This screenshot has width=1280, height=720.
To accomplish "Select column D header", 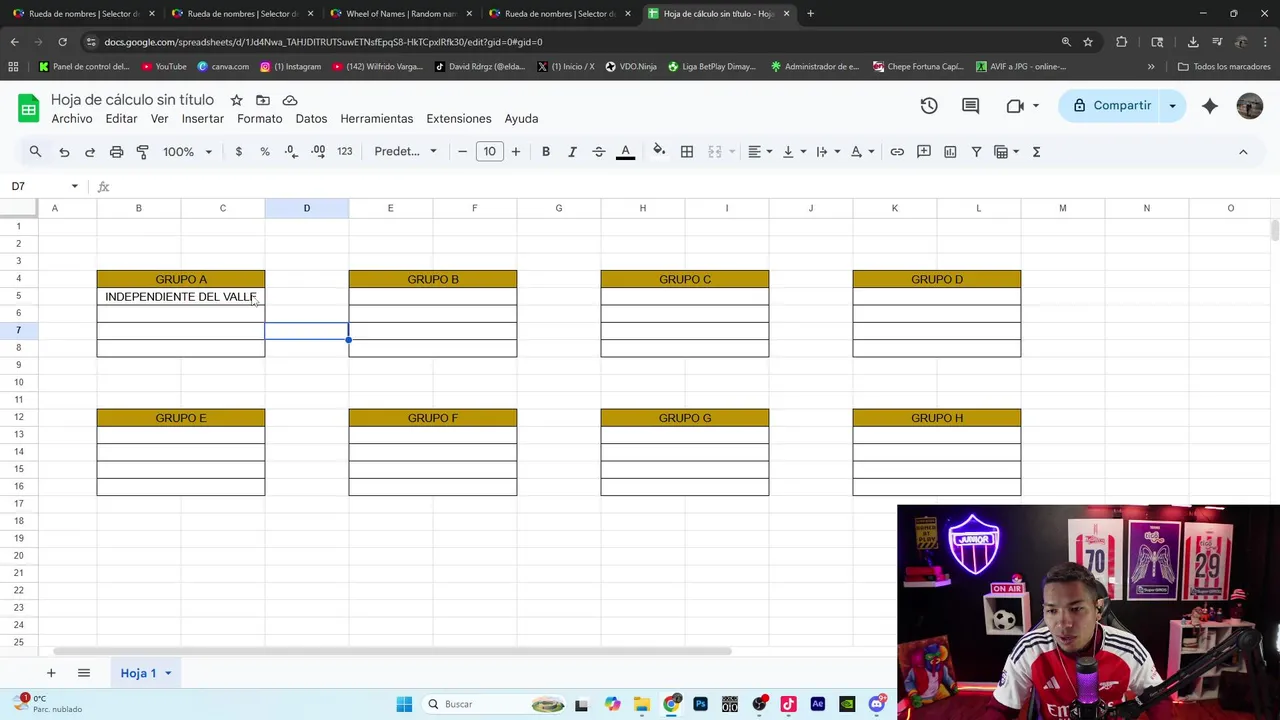I will tap(307, 208).
